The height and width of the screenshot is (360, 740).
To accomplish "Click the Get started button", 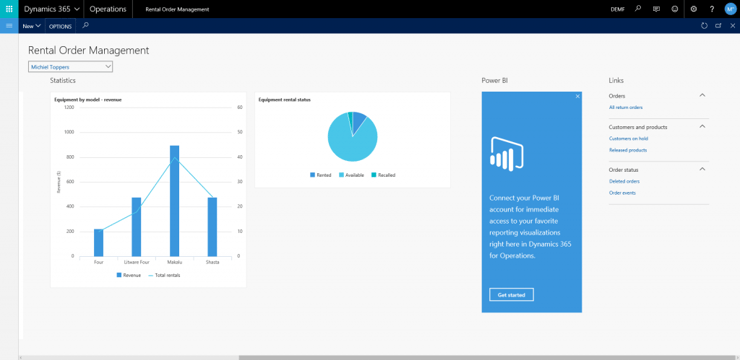I will 511,295.
